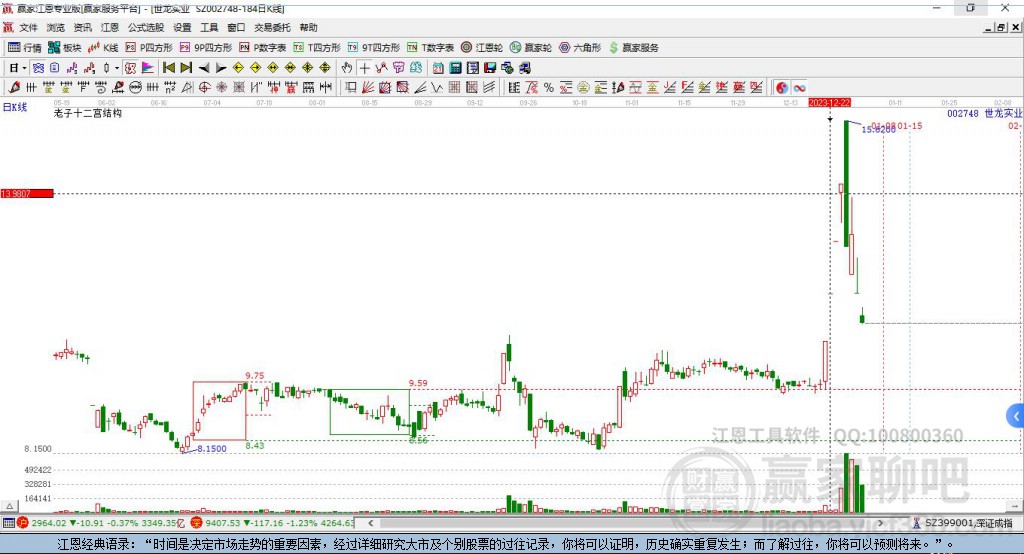Open the P数字表 tool
Viewport: 1024px width, 554px height.
click(x=263, y=48)
